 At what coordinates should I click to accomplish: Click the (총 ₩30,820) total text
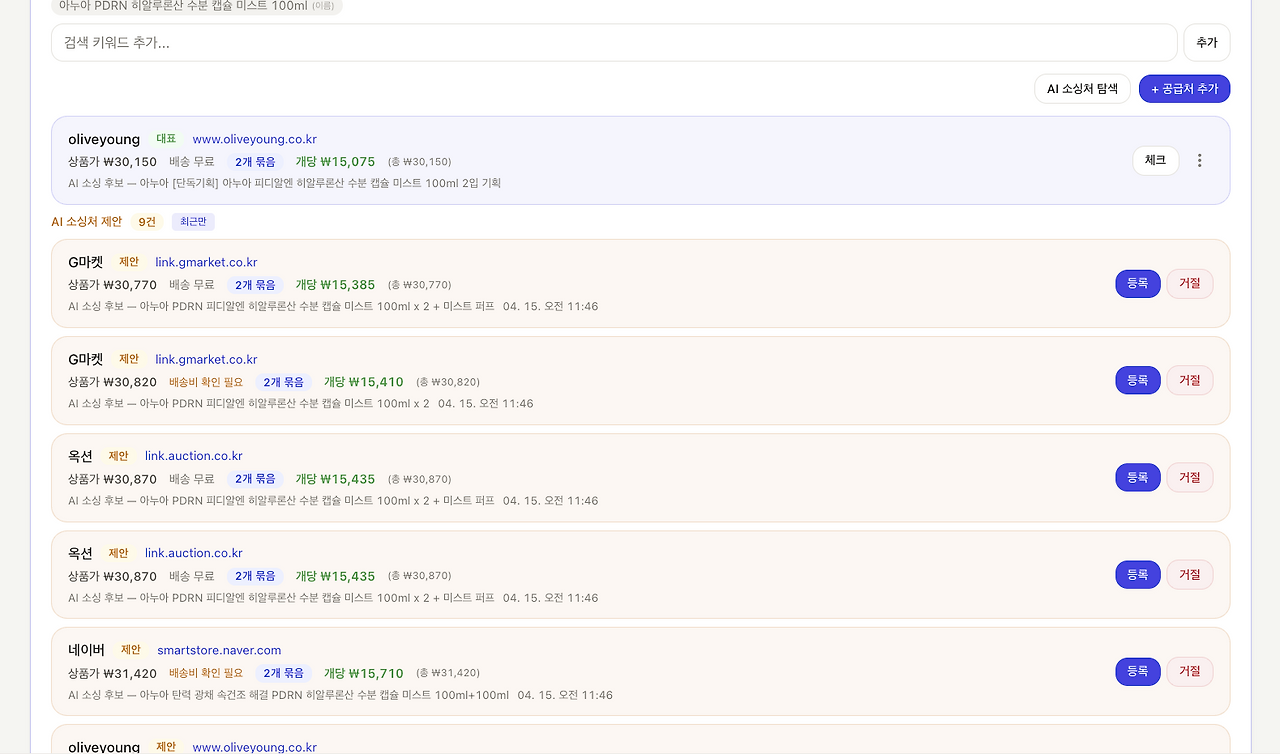447,382
